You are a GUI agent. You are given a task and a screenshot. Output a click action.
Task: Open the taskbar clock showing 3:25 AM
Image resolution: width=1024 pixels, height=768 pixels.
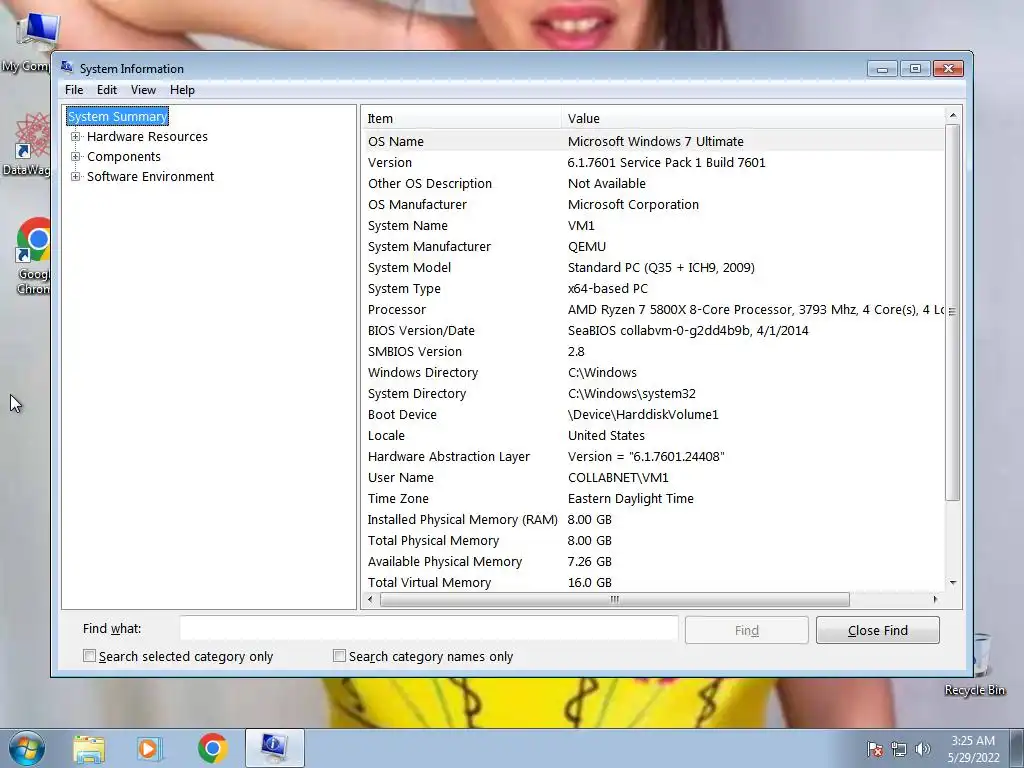coord(973,748)
